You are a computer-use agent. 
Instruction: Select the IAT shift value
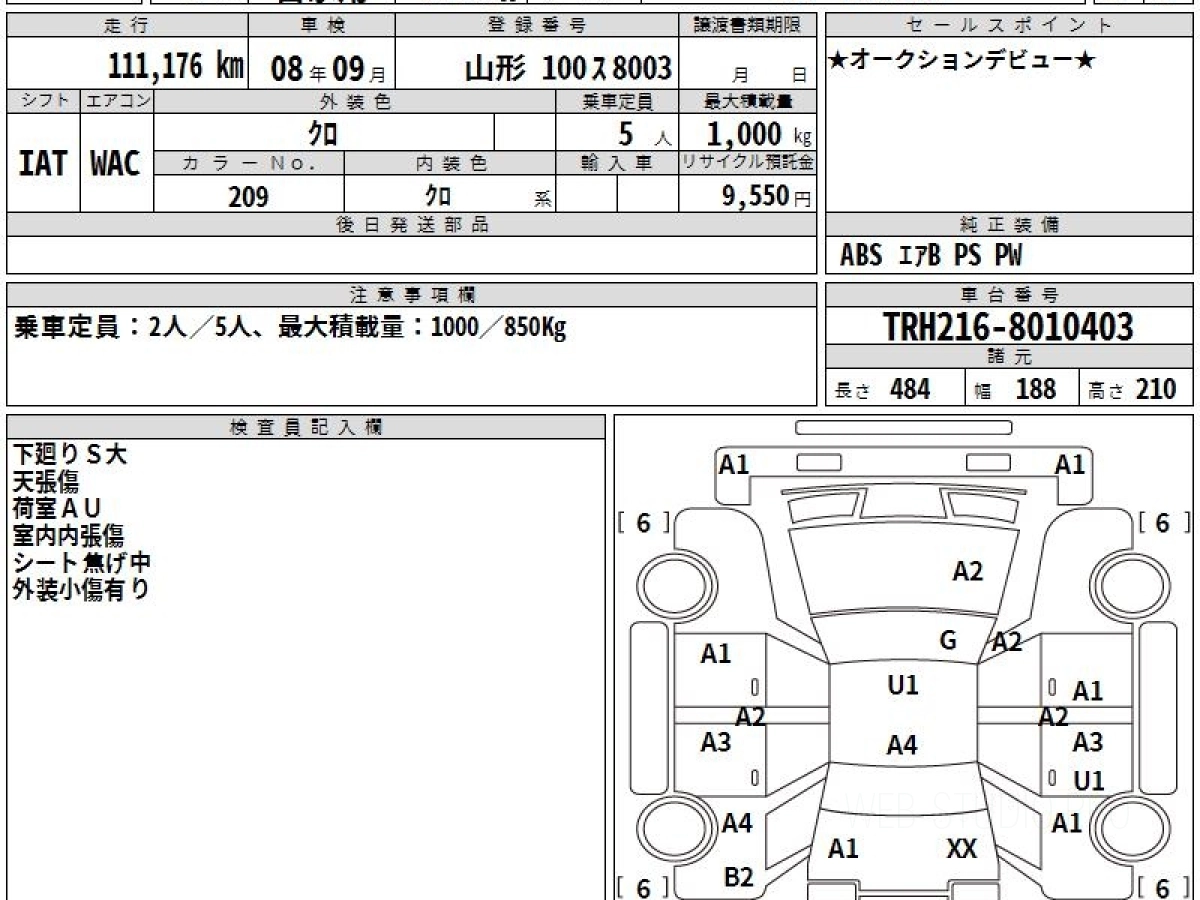[x=43, y=164]
